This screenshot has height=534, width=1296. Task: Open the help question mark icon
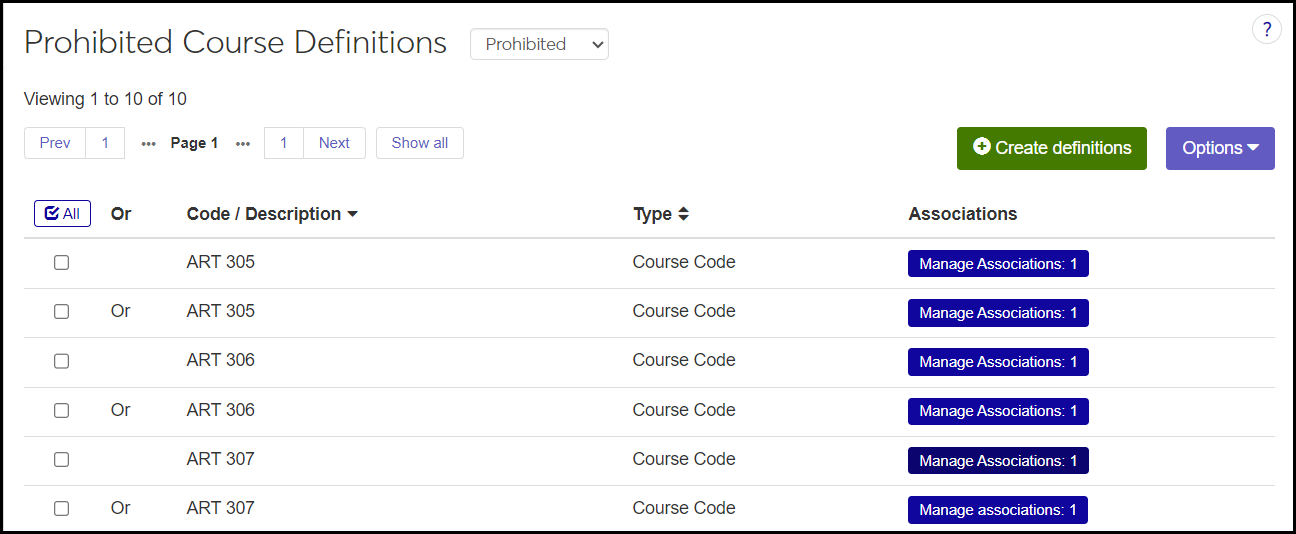1266,29
